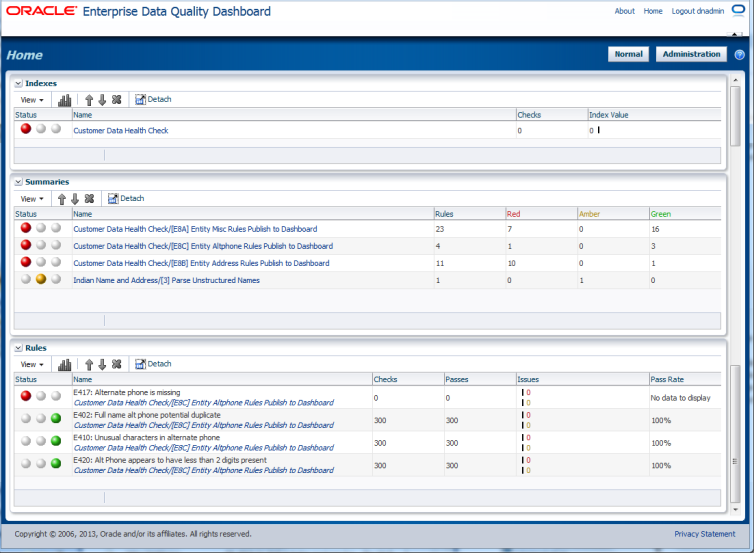Sort Summaries by Green column header
The height and width of the screenshot is (553, 754).
(x=685, y=214)
